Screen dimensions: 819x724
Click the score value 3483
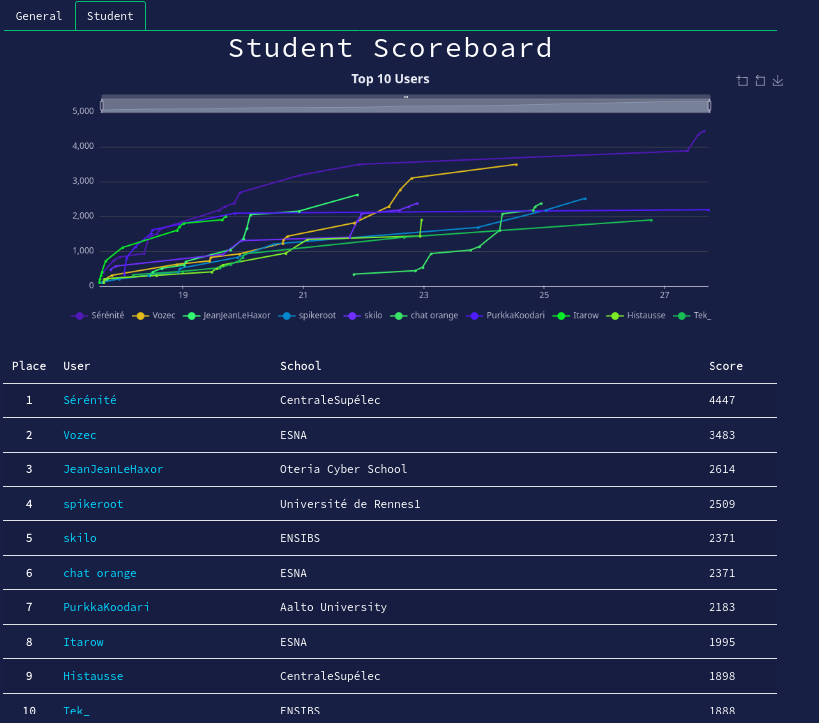pyautogui.click(x=722, y=435)
